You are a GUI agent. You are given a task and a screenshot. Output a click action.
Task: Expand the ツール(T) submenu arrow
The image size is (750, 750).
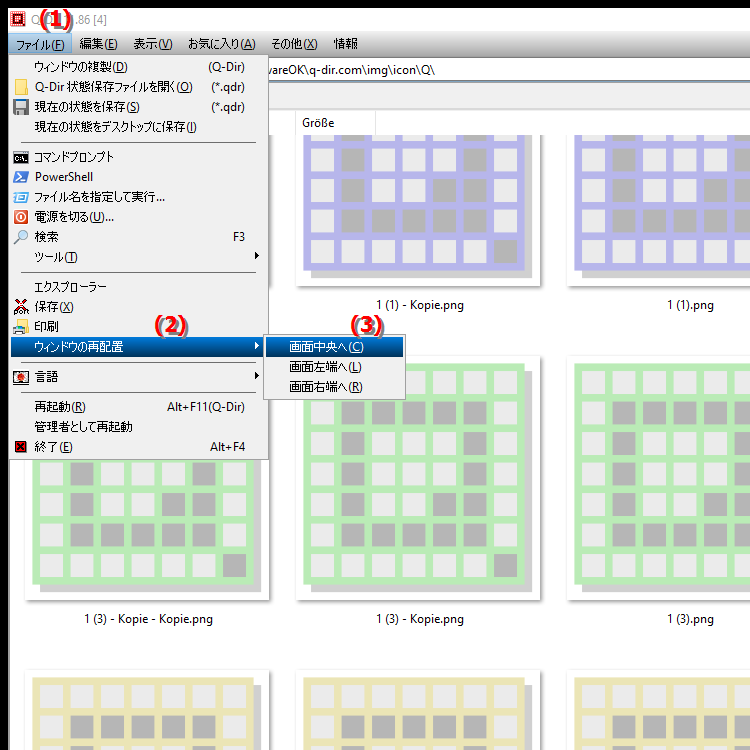(x=257, y=257)
